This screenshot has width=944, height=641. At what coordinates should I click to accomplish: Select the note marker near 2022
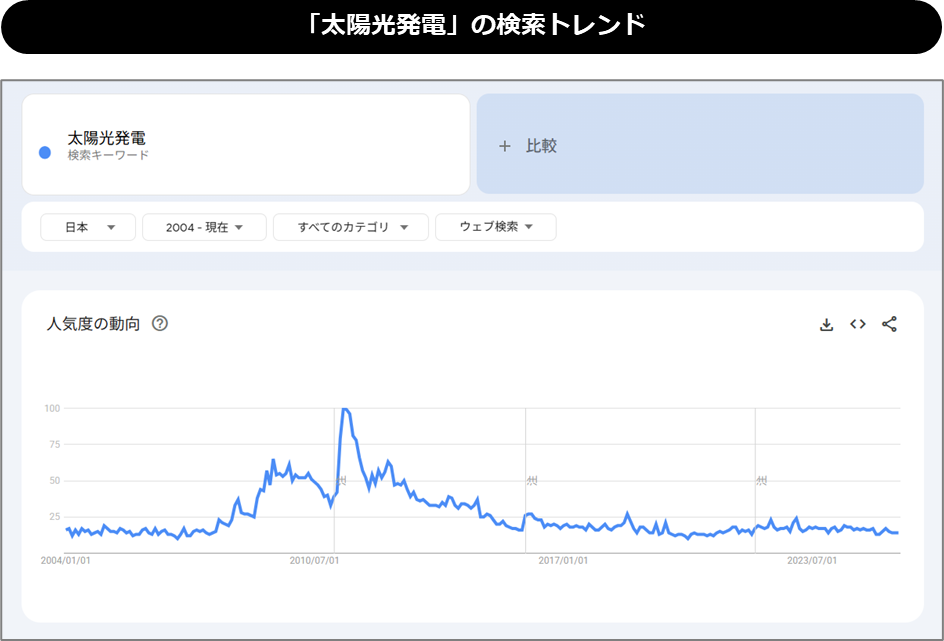[761, 481]
